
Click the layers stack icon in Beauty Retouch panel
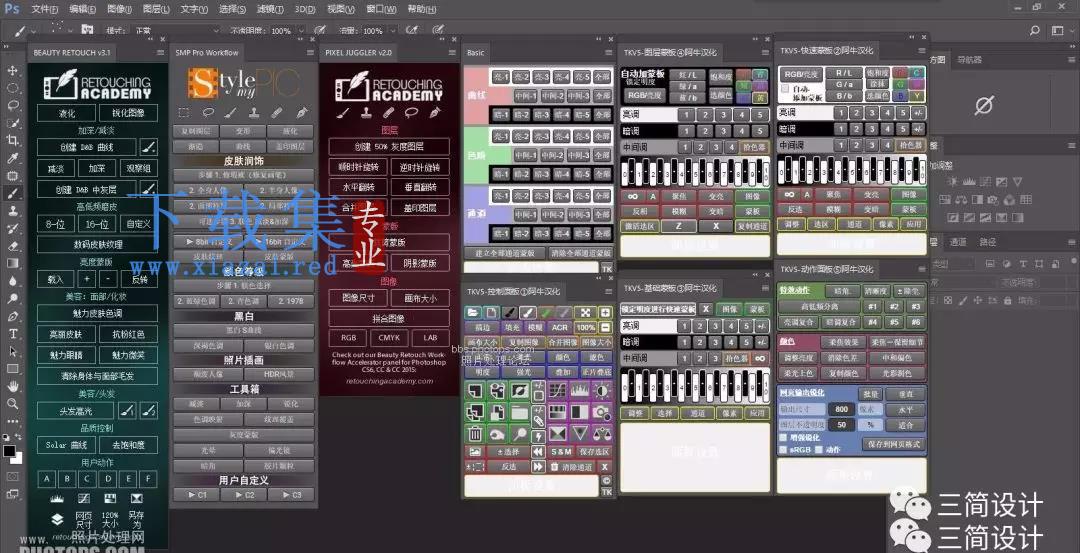tap(57, 519)
